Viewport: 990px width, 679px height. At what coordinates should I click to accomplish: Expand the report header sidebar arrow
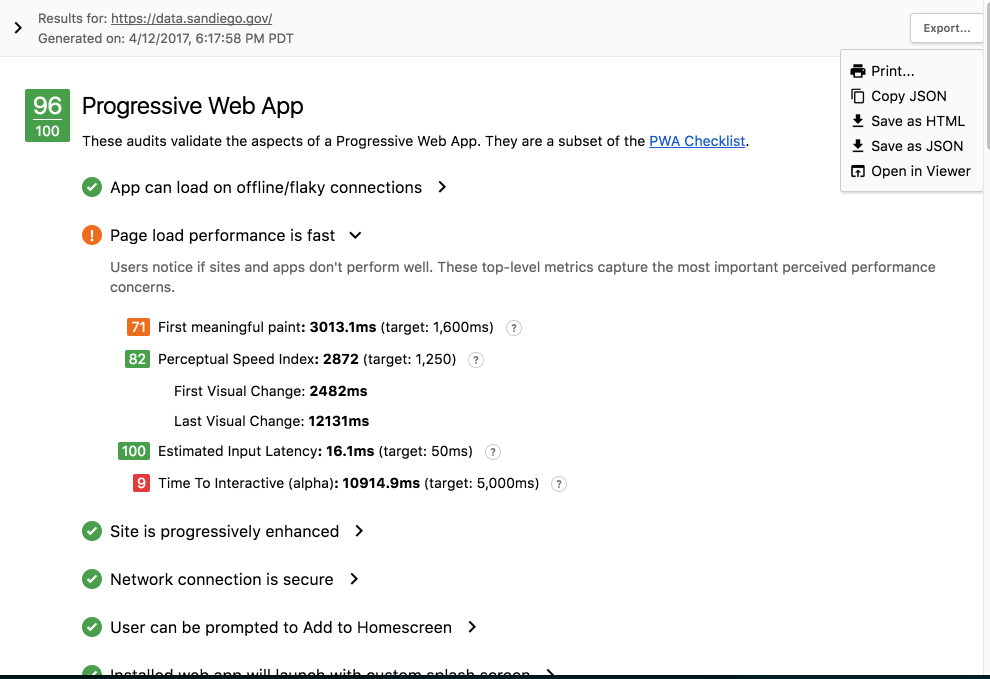18,28
